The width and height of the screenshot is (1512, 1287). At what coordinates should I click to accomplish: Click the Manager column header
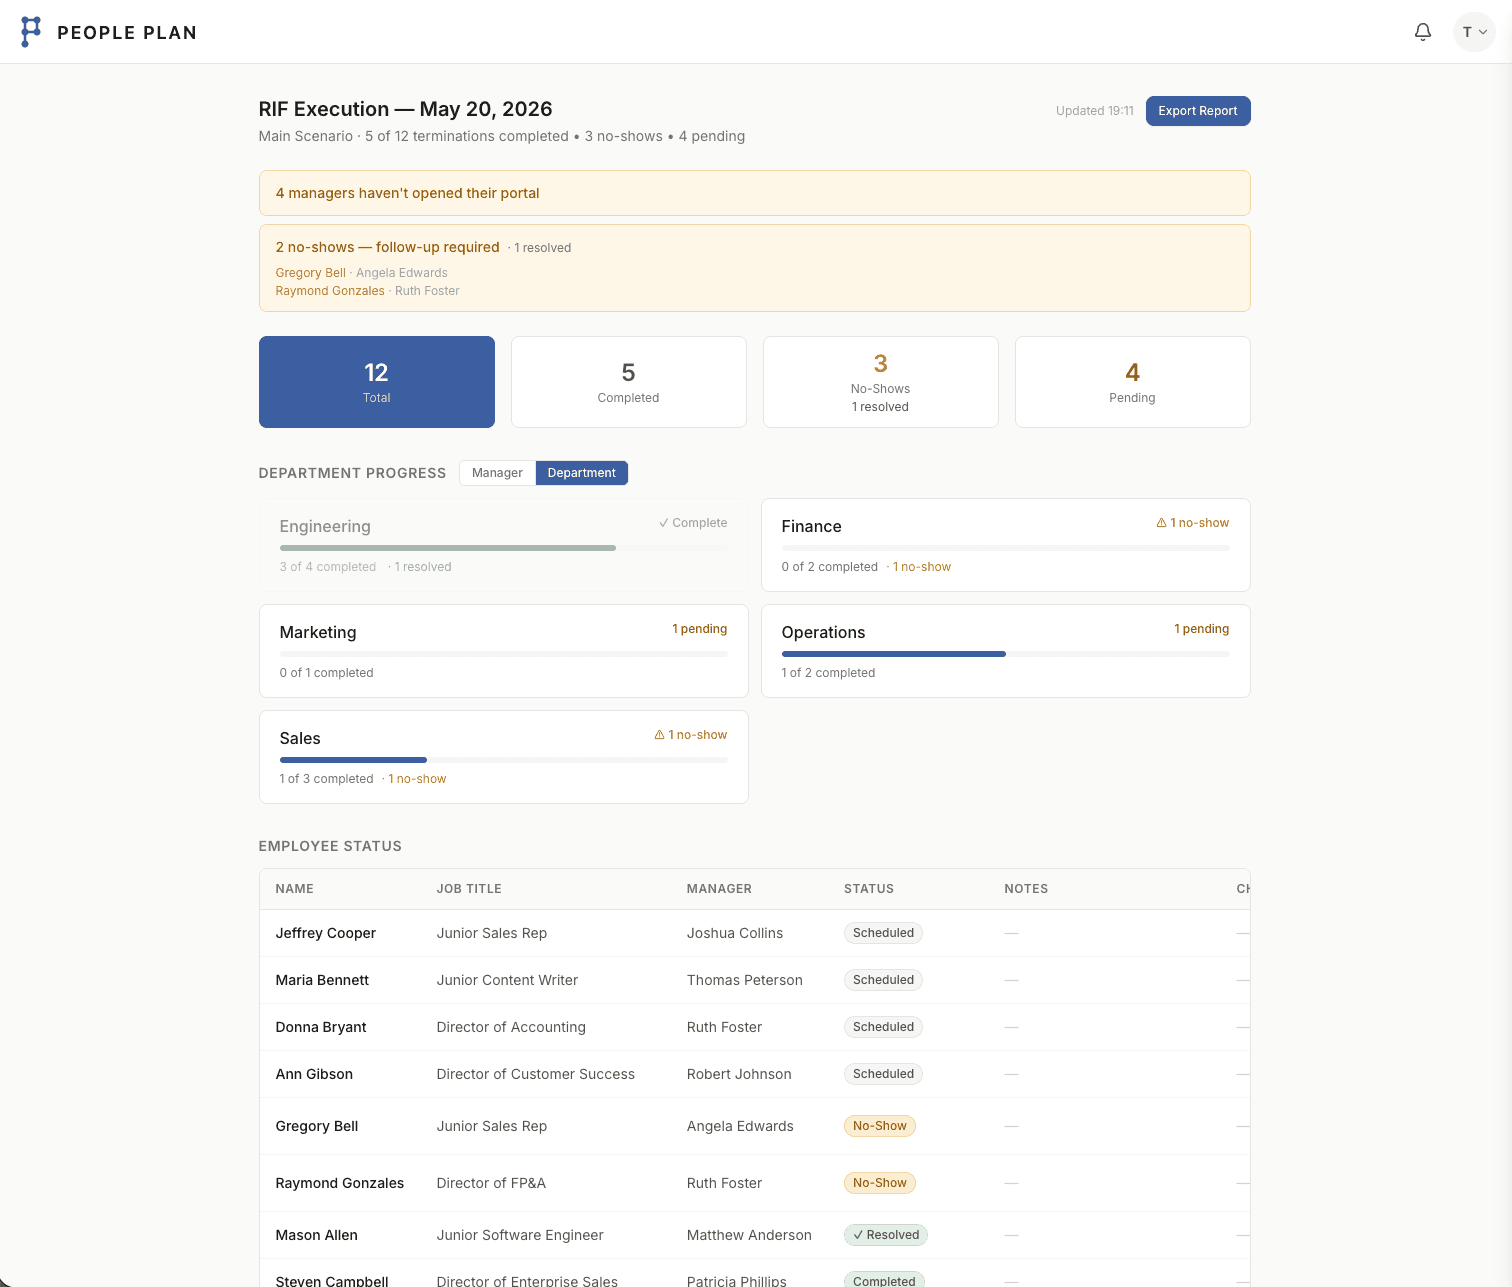[719, 889]
